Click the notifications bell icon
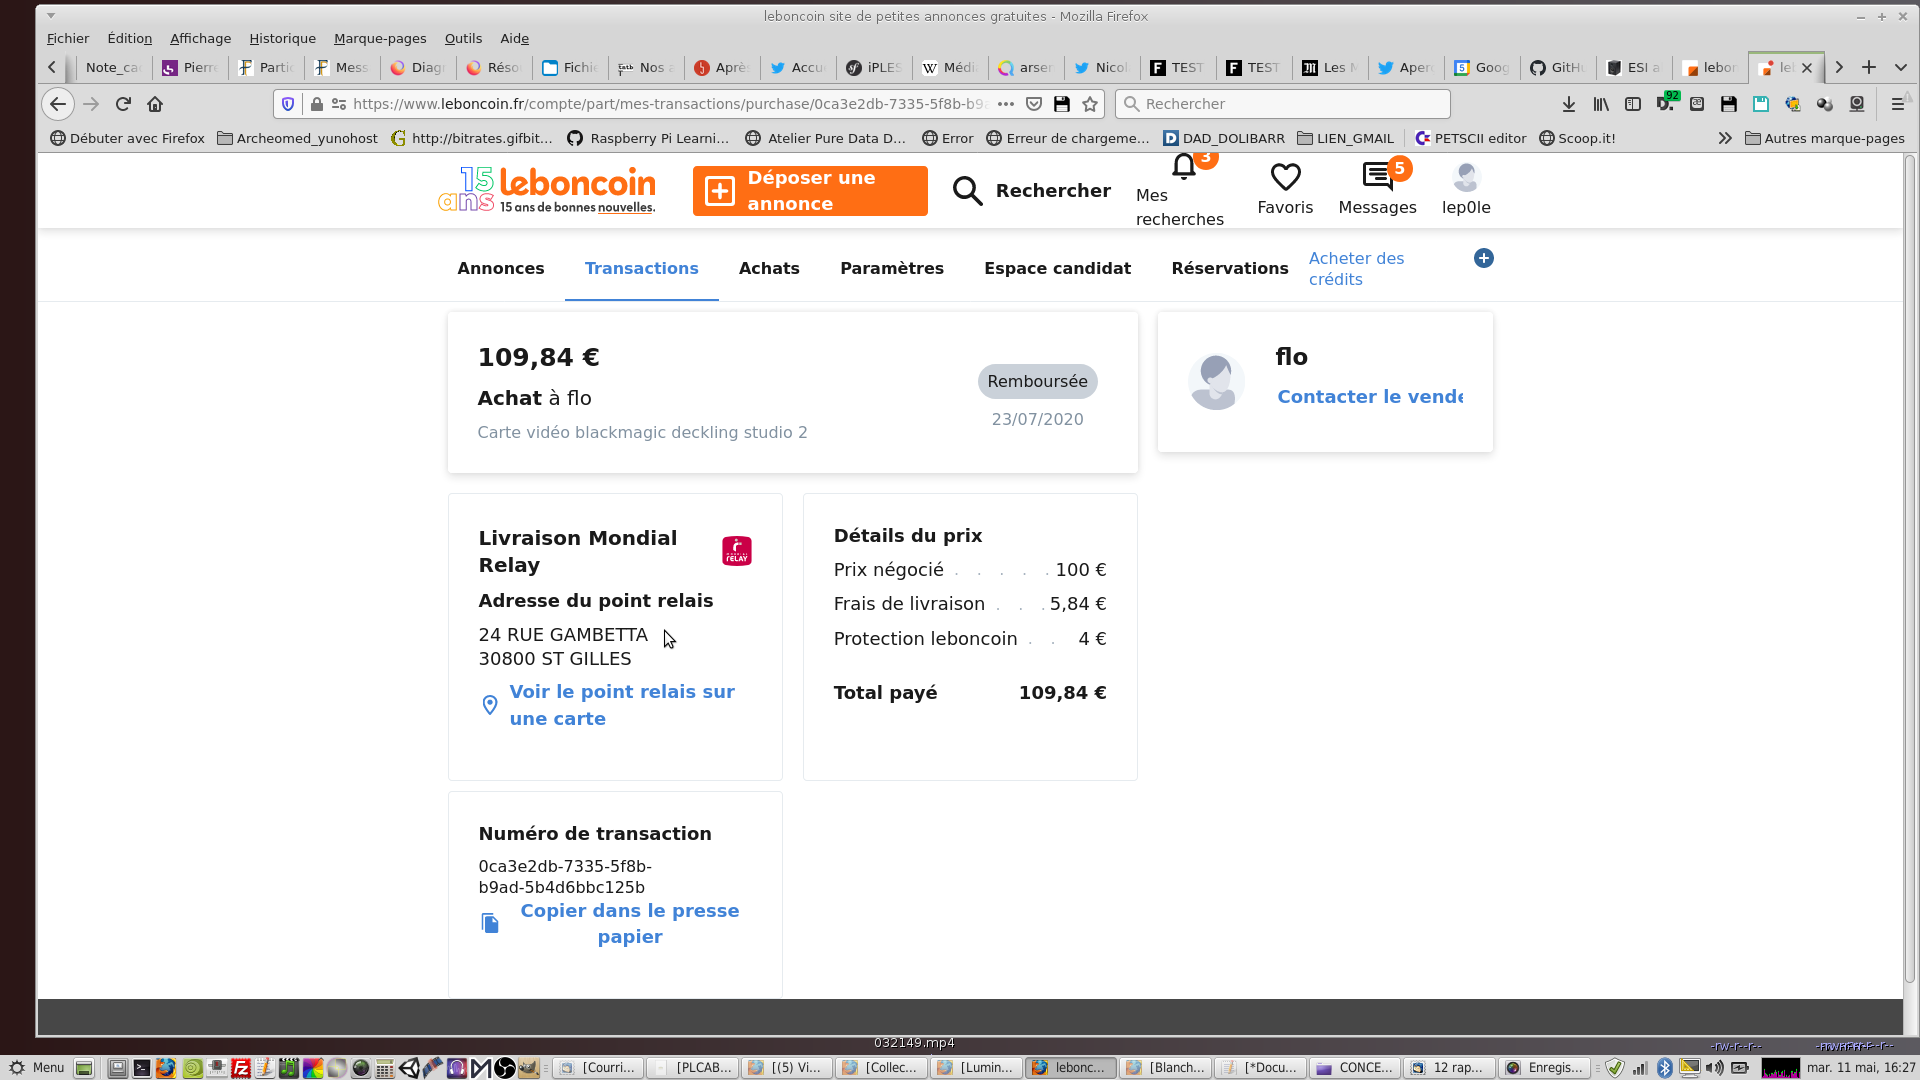The height and width of the screenshot is (1080, 1920). click(x=1184, y=168)
